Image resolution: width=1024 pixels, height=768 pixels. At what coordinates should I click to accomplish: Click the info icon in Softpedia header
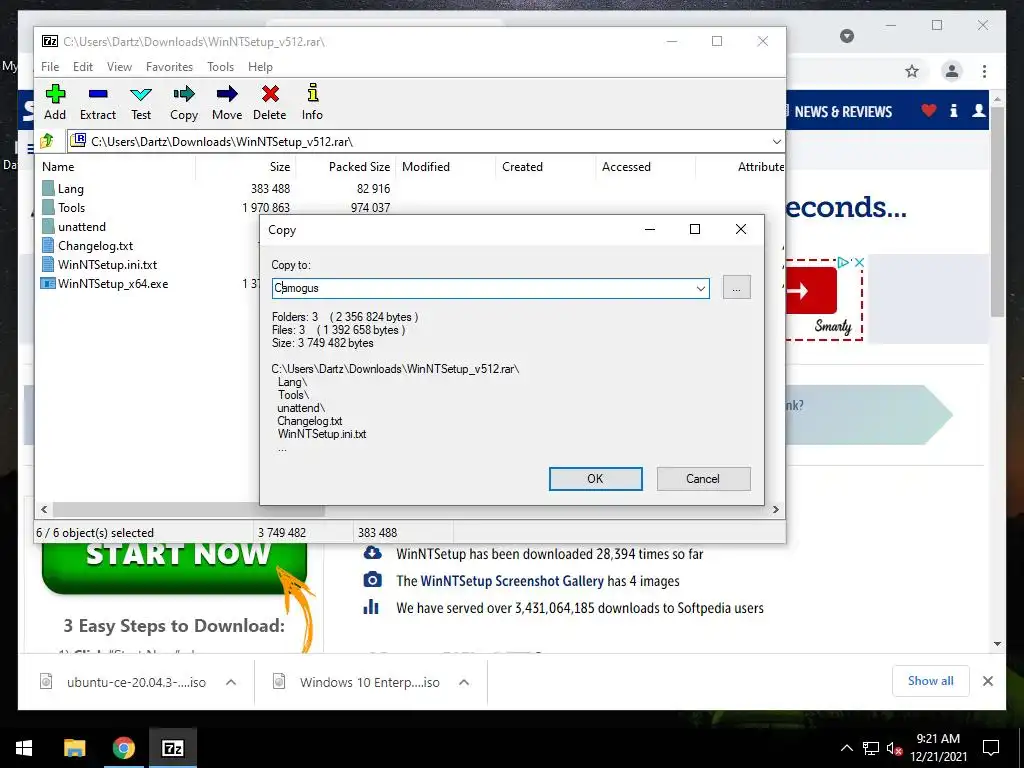[953, 111]
